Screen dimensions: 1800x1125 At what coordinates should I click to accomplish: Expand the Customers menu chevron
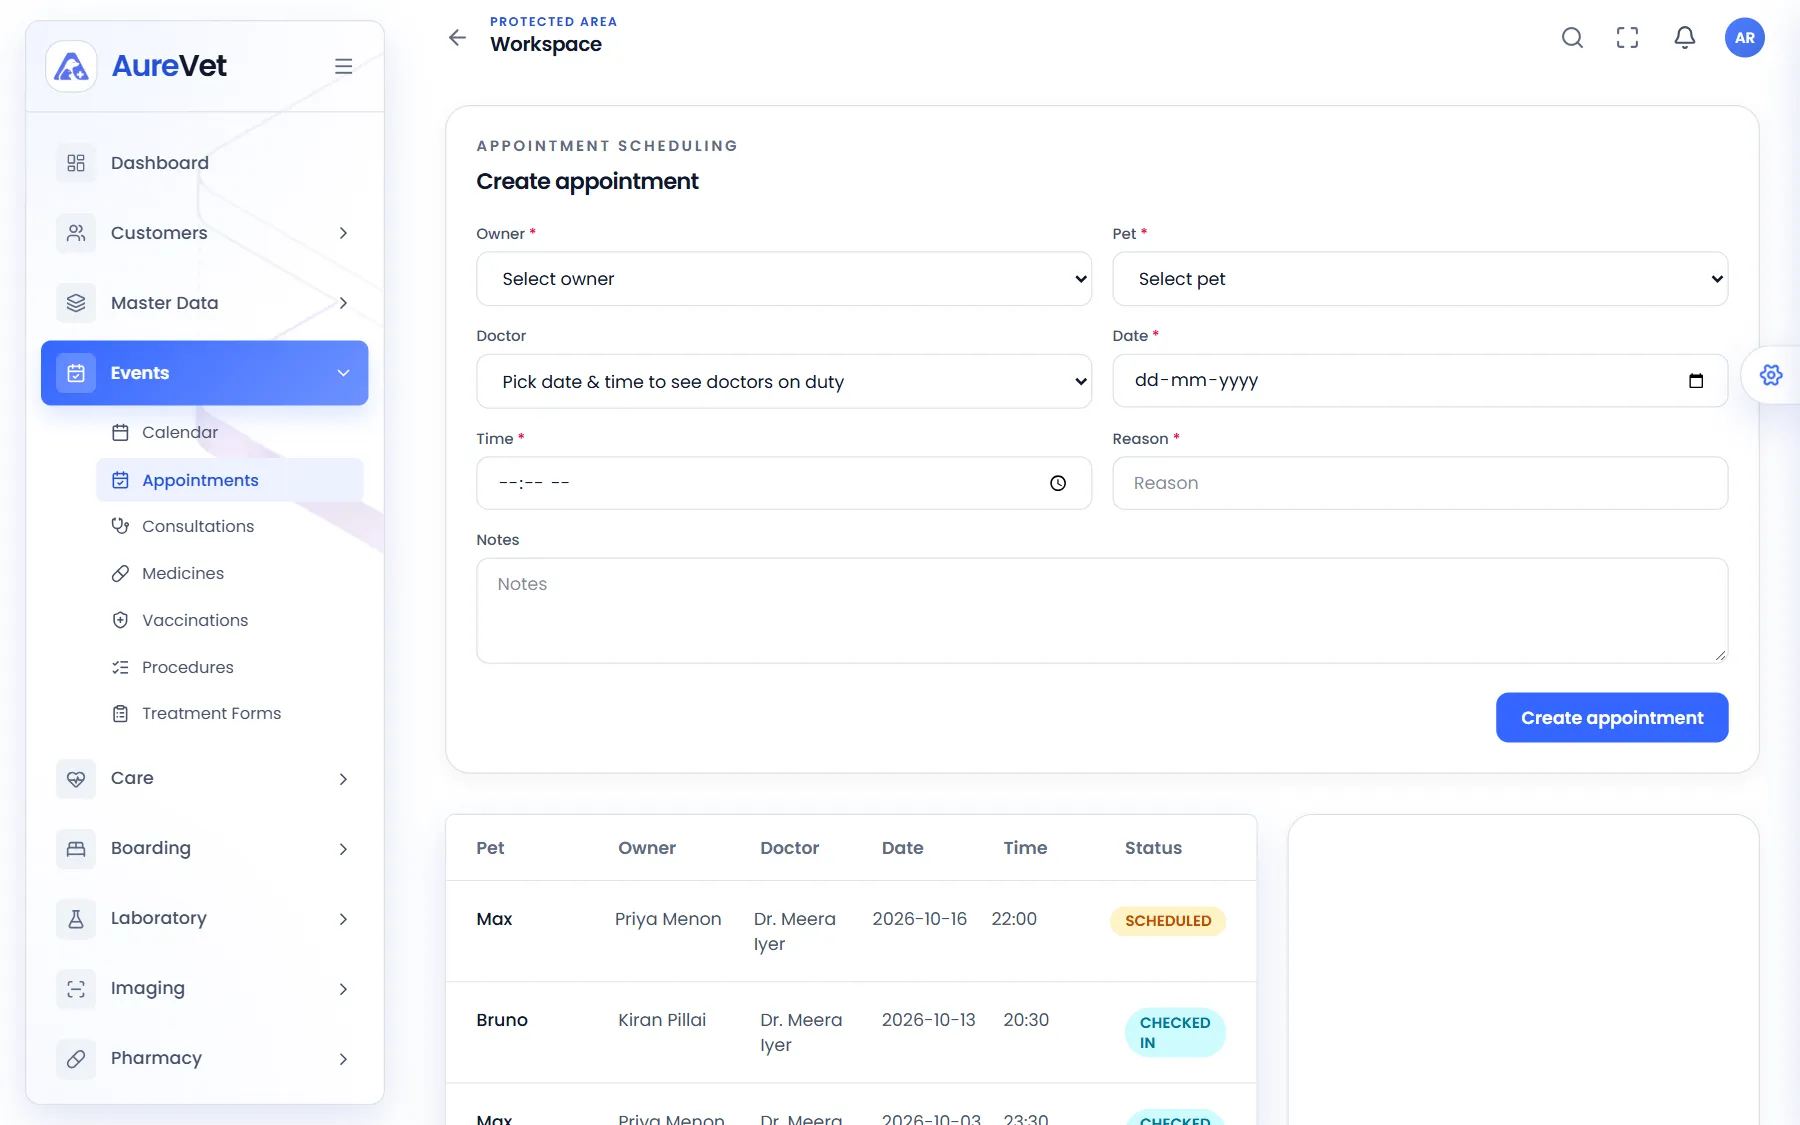[343, 233]
